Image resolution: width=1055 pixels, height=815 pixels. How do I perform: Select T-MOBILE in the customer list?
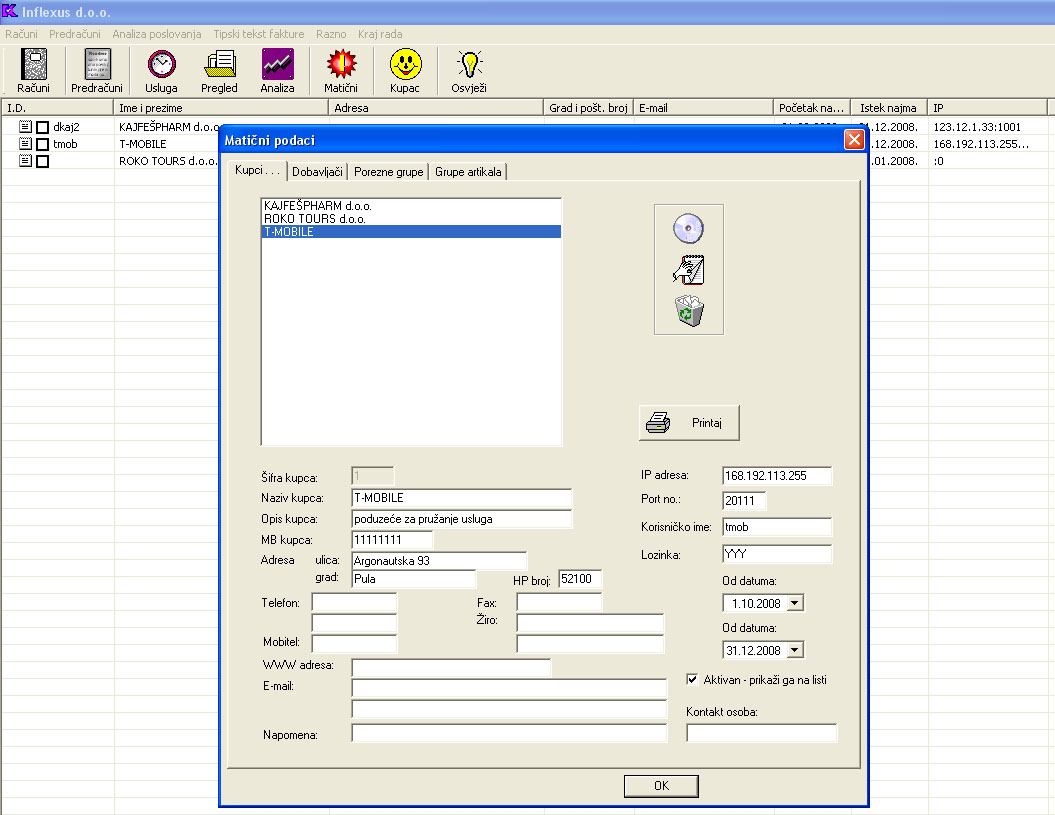[411, 232]
